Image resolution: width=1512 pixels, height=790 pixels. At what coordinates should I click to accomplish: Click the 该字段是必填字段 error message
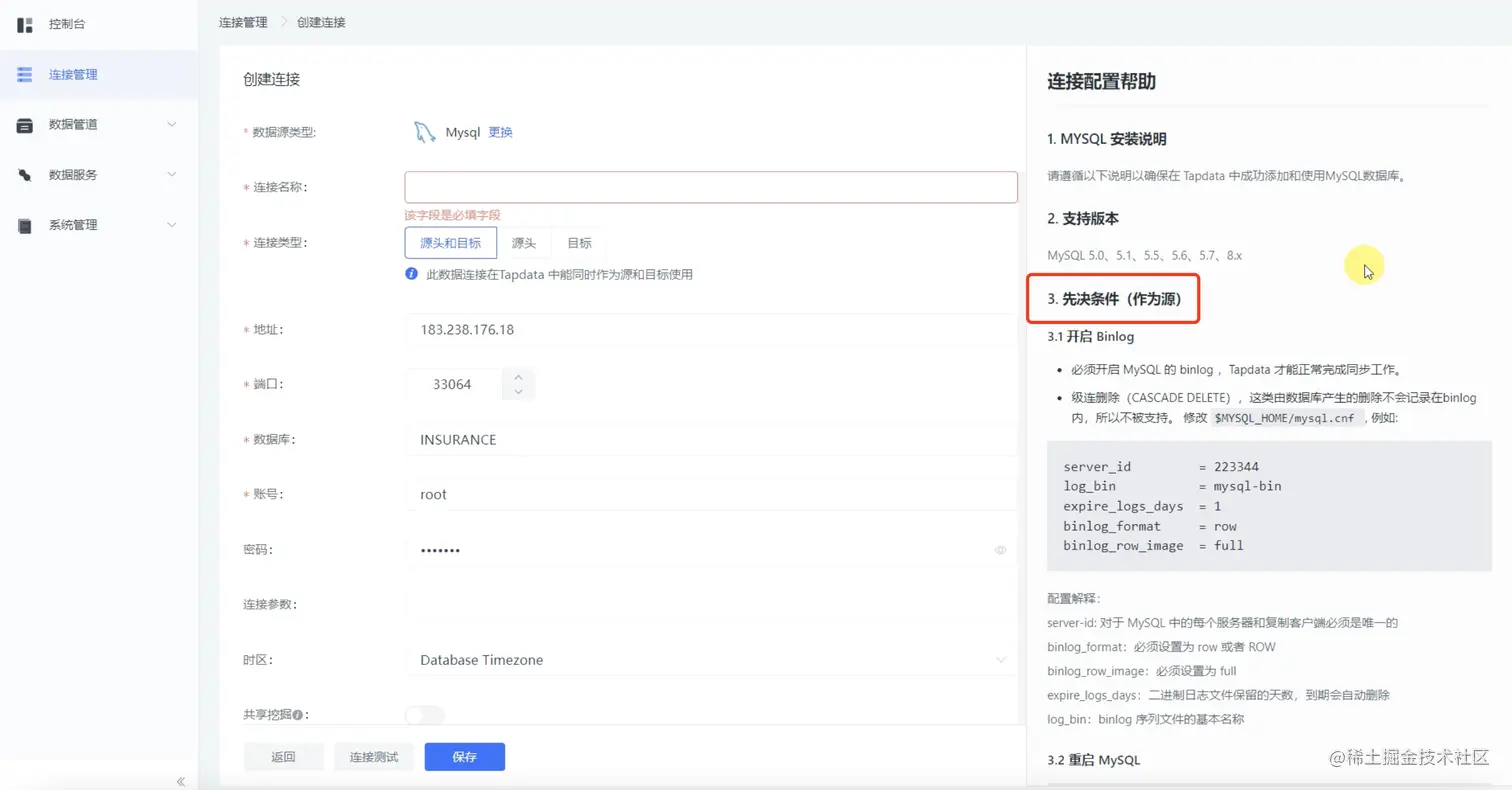pyautogui.click(x=452, y=215)
